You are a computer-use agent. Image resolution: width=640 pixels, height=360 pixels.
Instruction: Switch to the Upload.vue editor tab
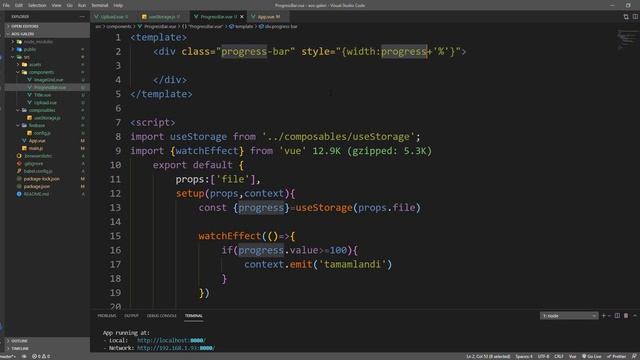[111, 17]
